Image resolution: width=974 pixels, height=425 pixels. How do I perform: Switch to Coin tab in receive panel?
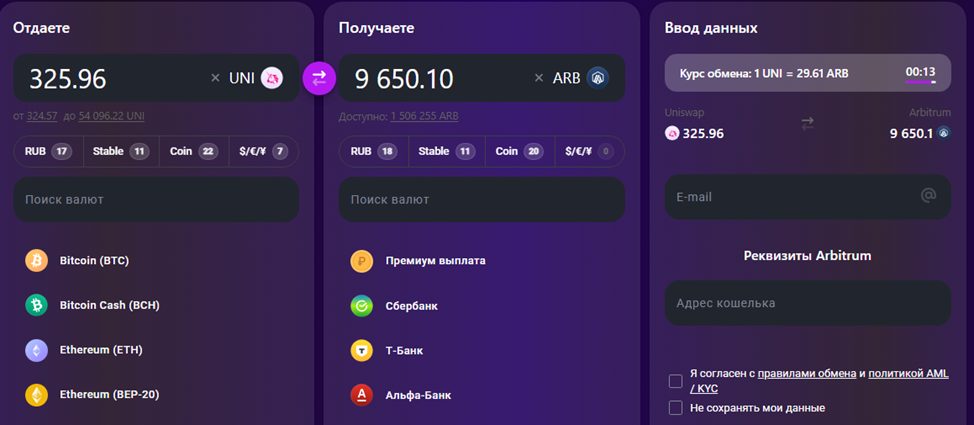click(x=518, y=152)
